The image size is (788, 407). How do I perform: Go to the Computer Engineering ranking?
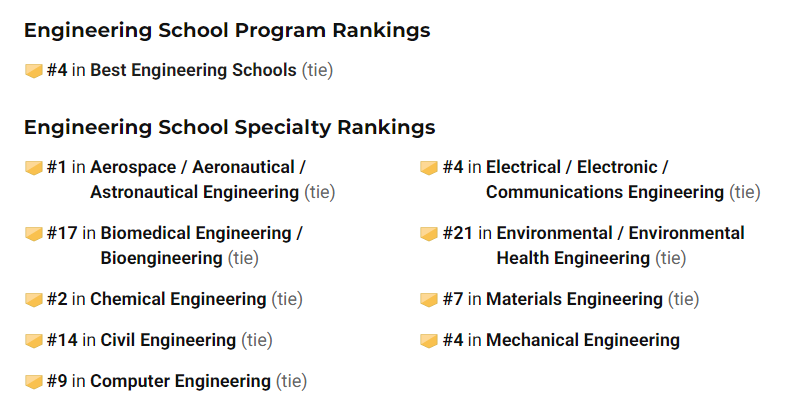(180, 381)
